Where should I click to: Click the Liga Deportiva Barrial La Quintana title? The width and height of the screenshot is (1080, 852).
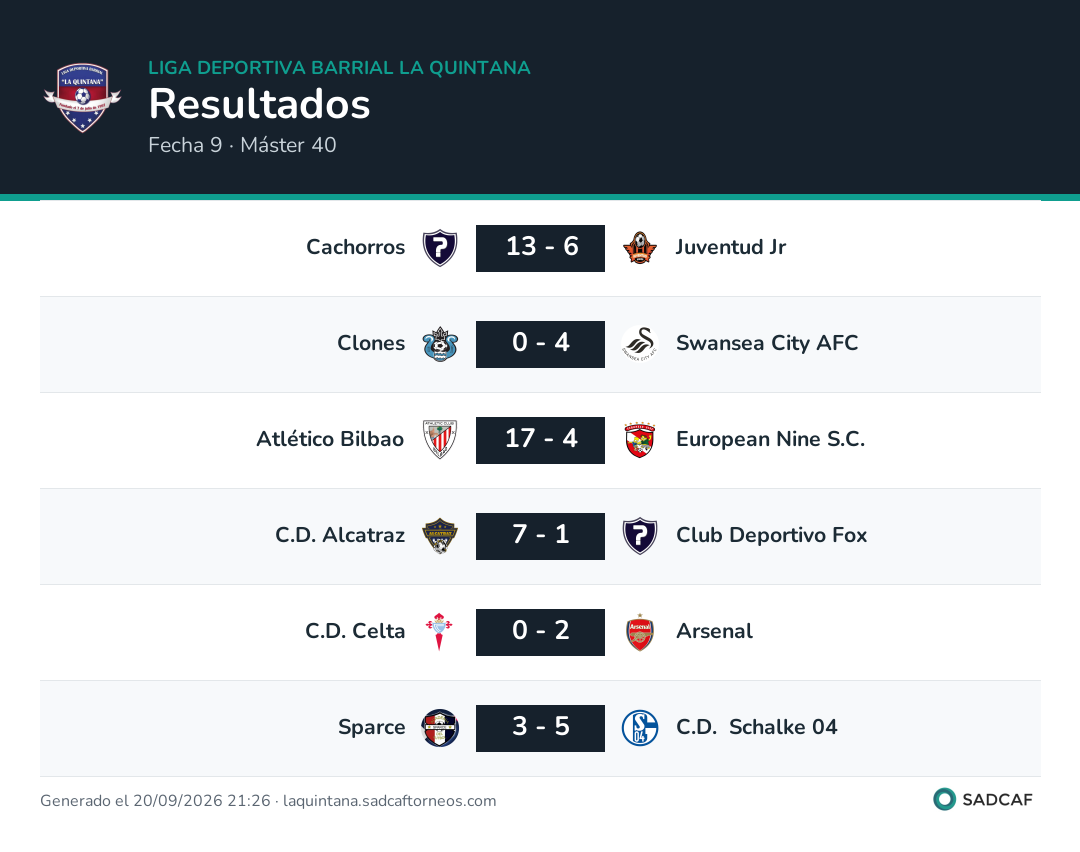click(x=340, y=67)
